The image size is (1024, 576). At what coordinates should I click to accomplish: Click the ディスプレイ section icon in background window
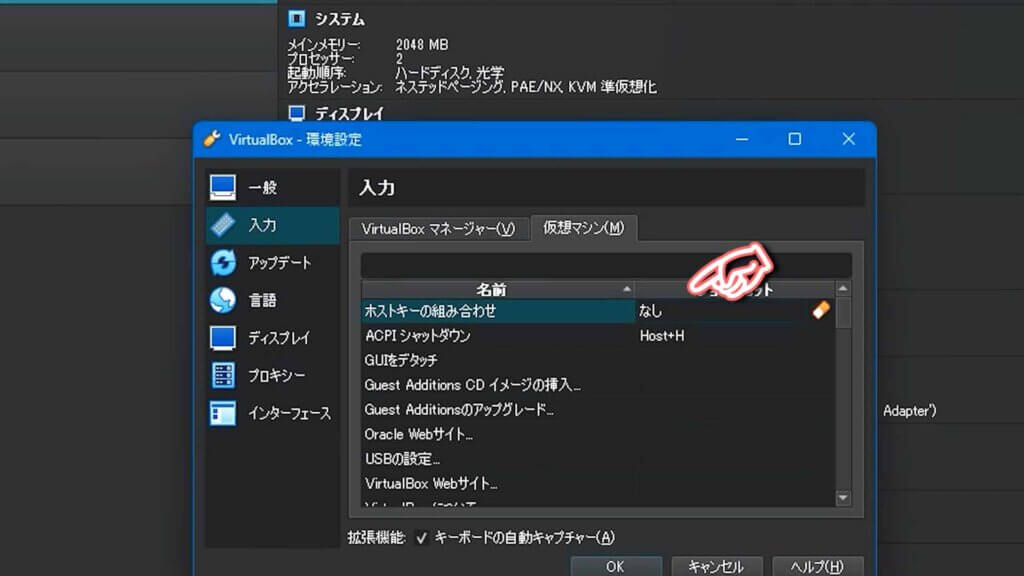(296, 114)
